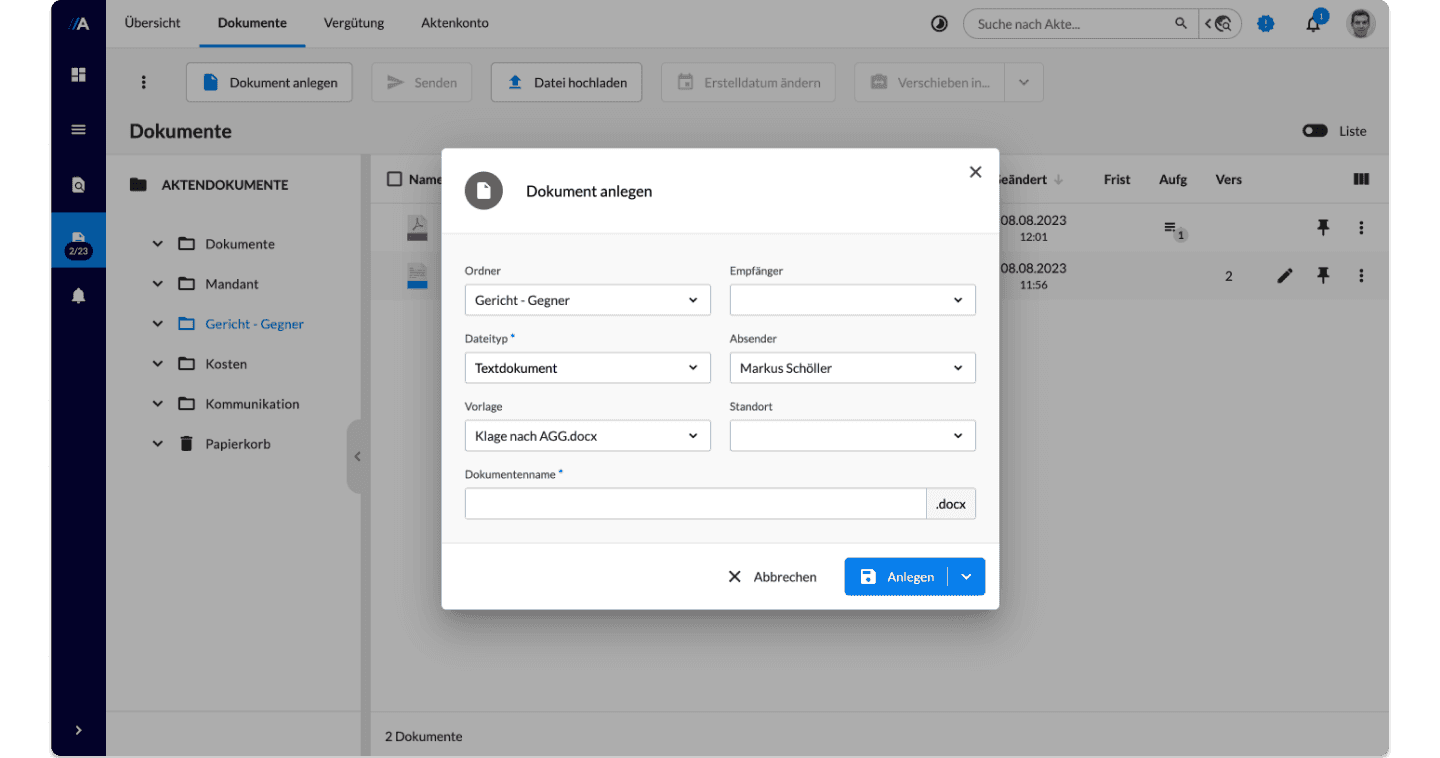
Task: Click the PDF file icon in first row
Action: coord(417,228)
